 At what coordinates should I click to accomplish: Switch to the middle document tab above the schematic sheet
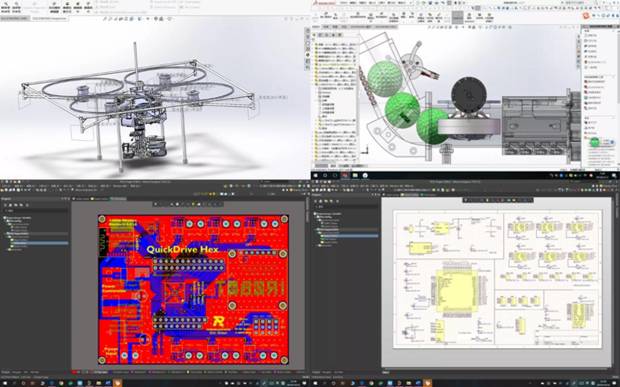[410, 194]
